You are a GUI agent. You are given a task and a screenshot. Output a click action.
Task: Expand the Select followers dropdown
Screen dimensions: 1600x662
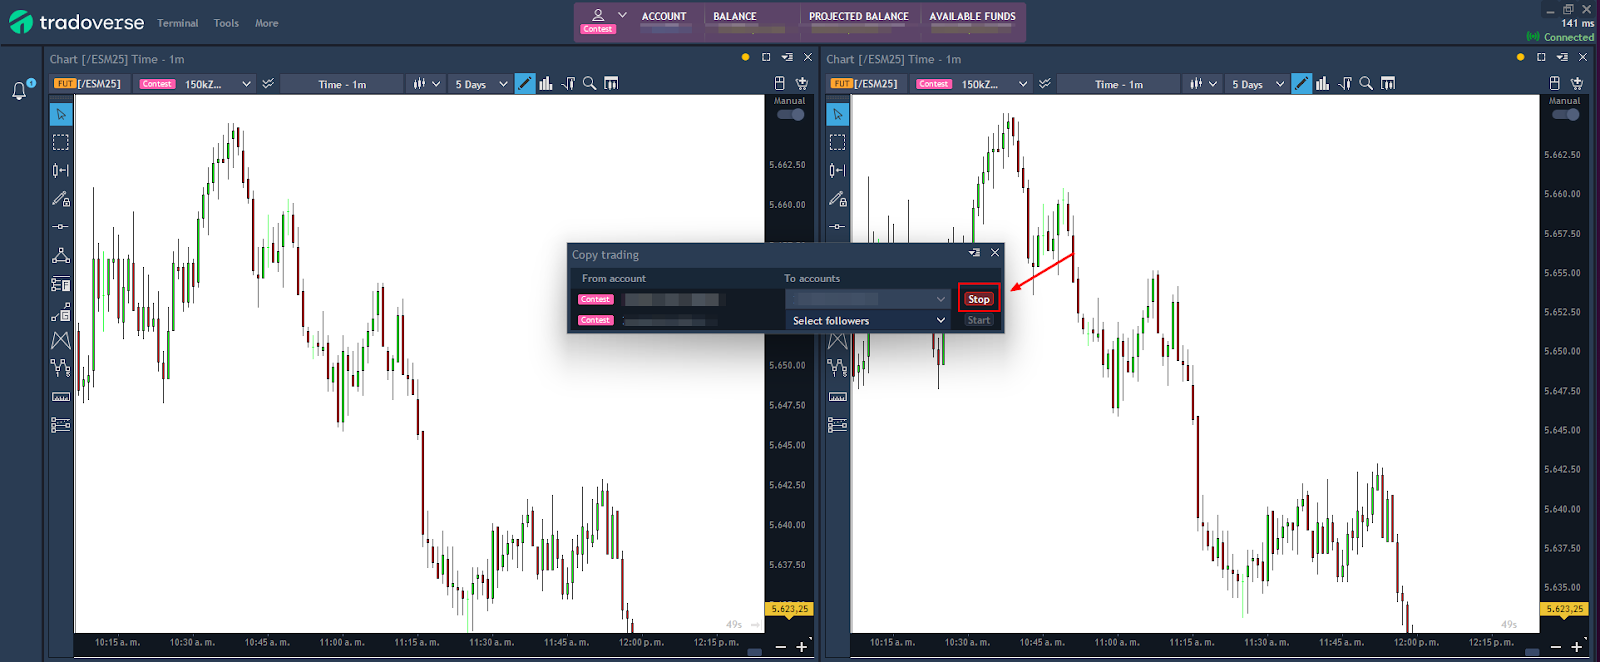pos(867,321)
